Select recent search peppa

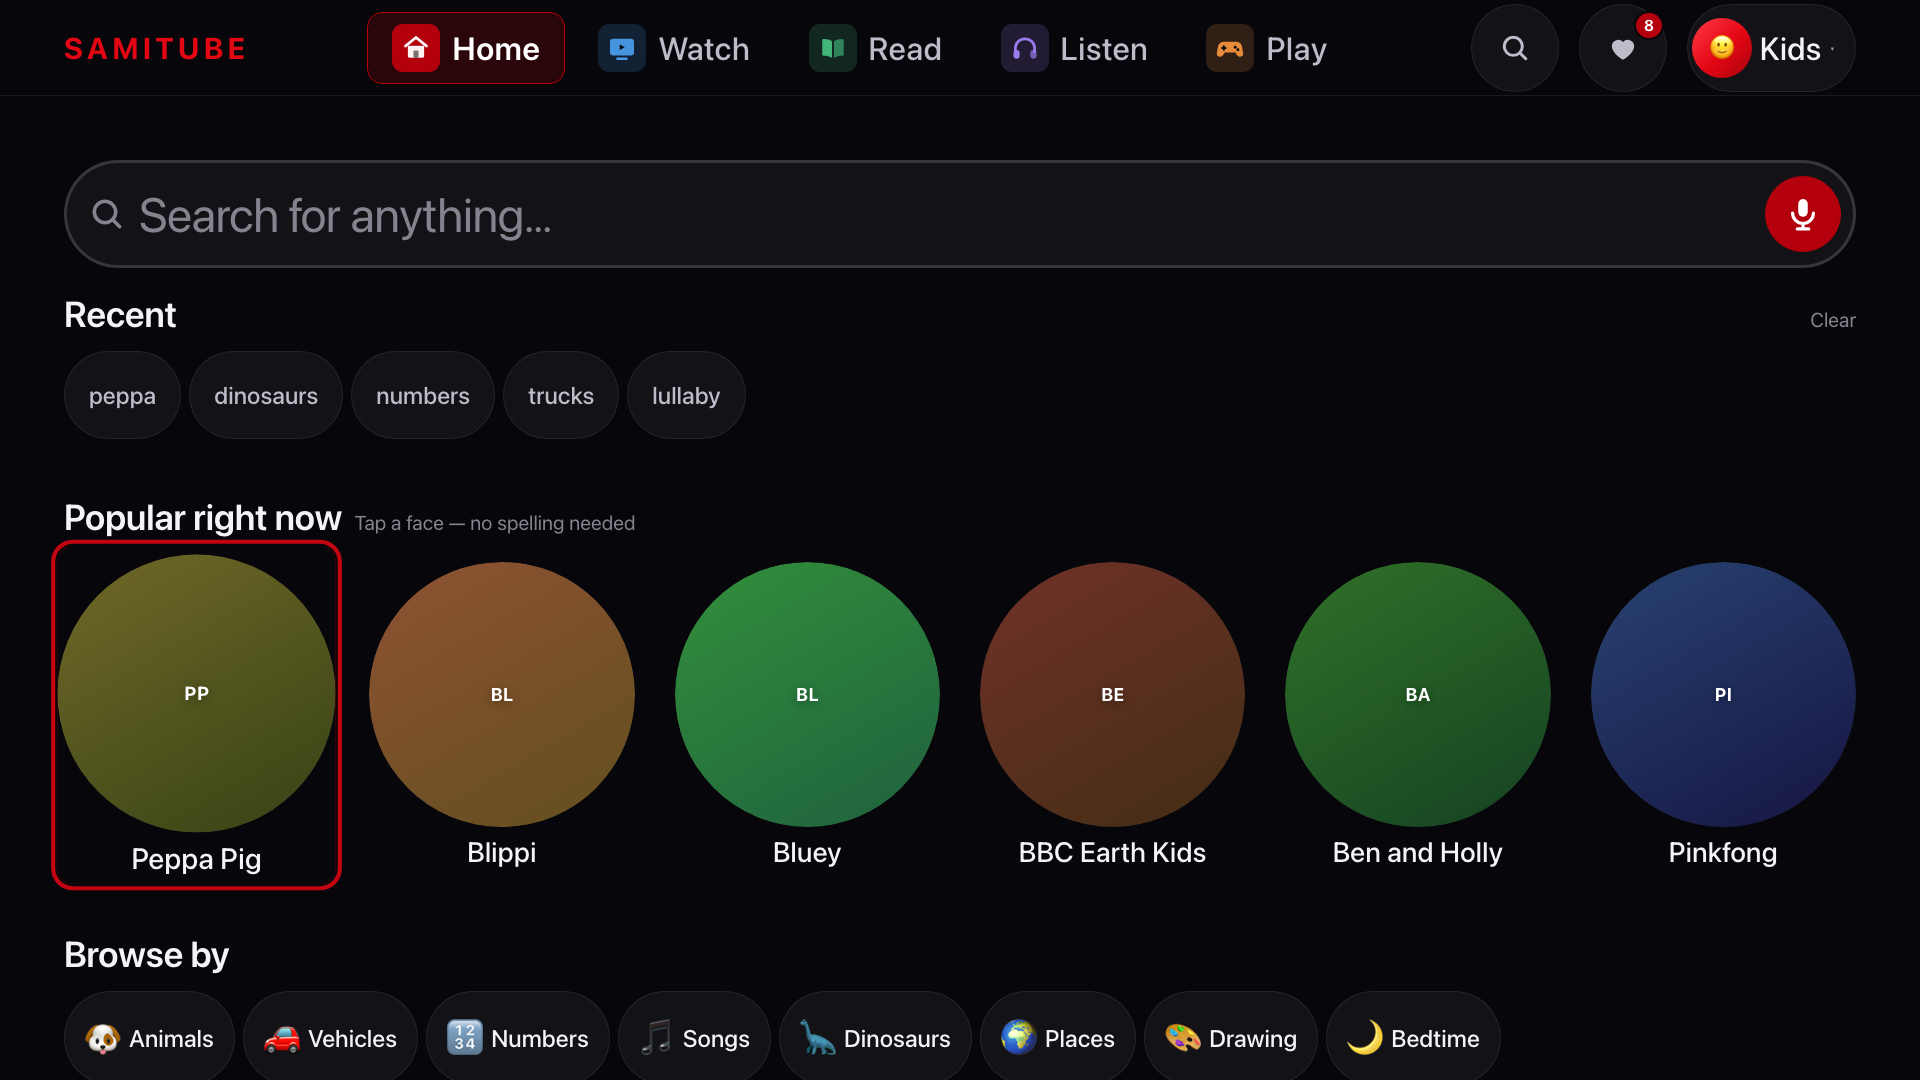(122, 395)
